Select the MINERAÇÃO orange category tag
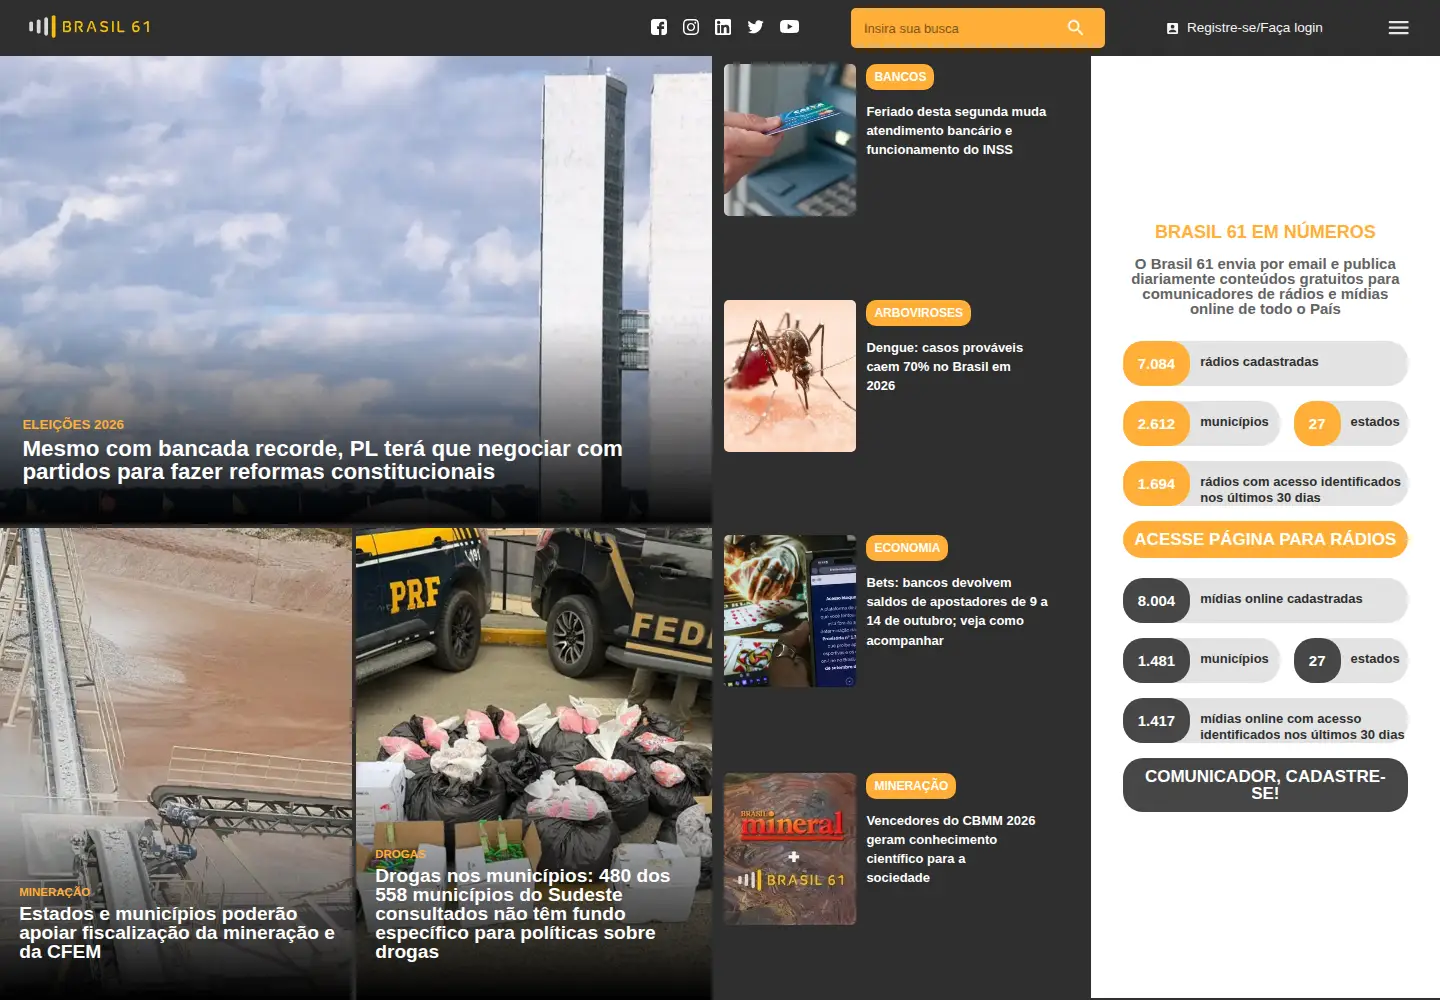The width and height of the screenshot is (1440, 1000). [x=911, y=786]
